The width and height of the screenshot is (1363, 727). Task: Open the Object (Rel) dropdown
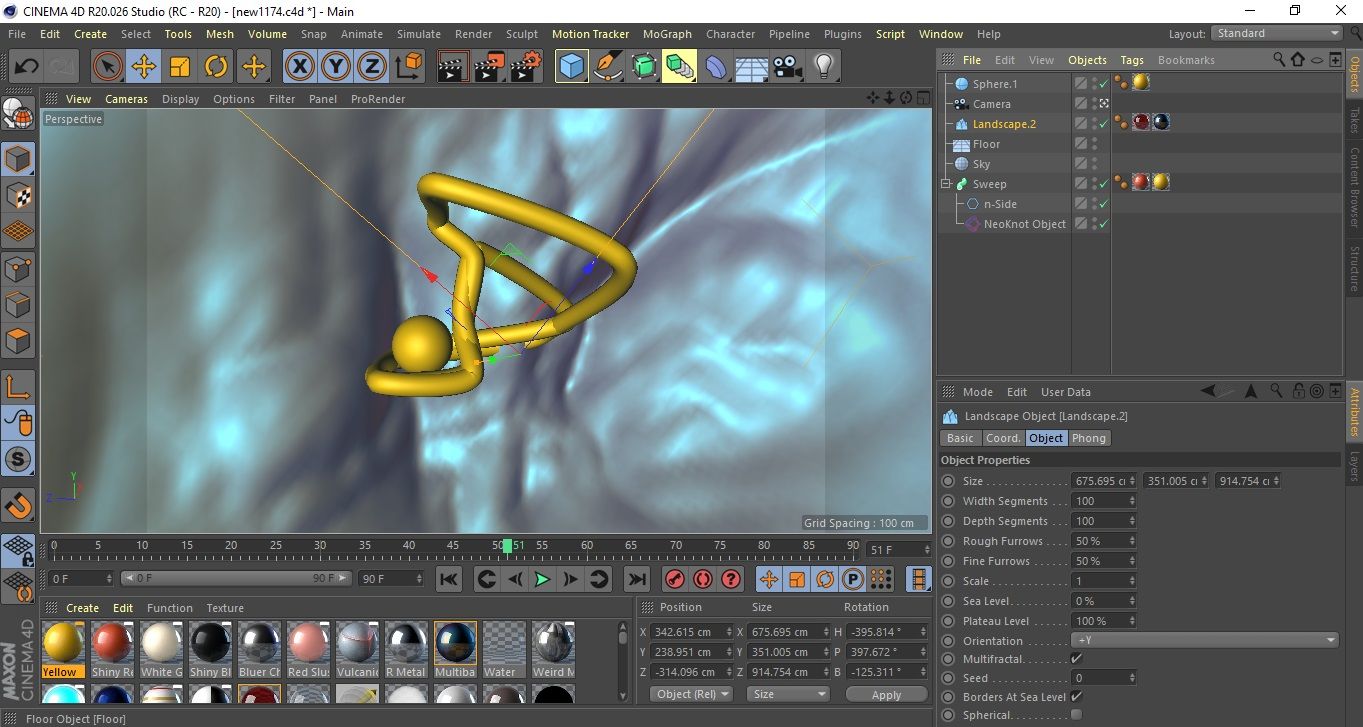tap(690, 694)
